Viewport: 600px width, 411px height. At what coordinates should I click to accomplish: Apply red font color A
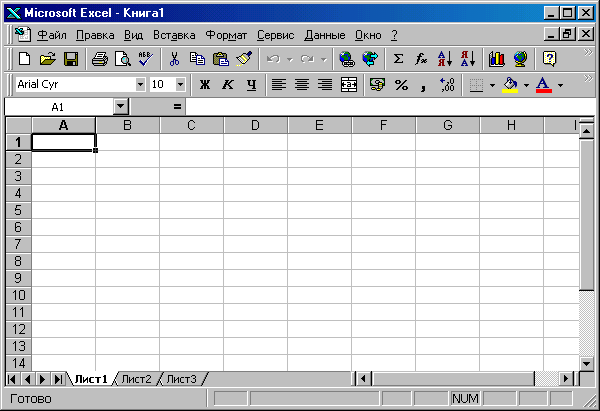click(x=544, y=85)
